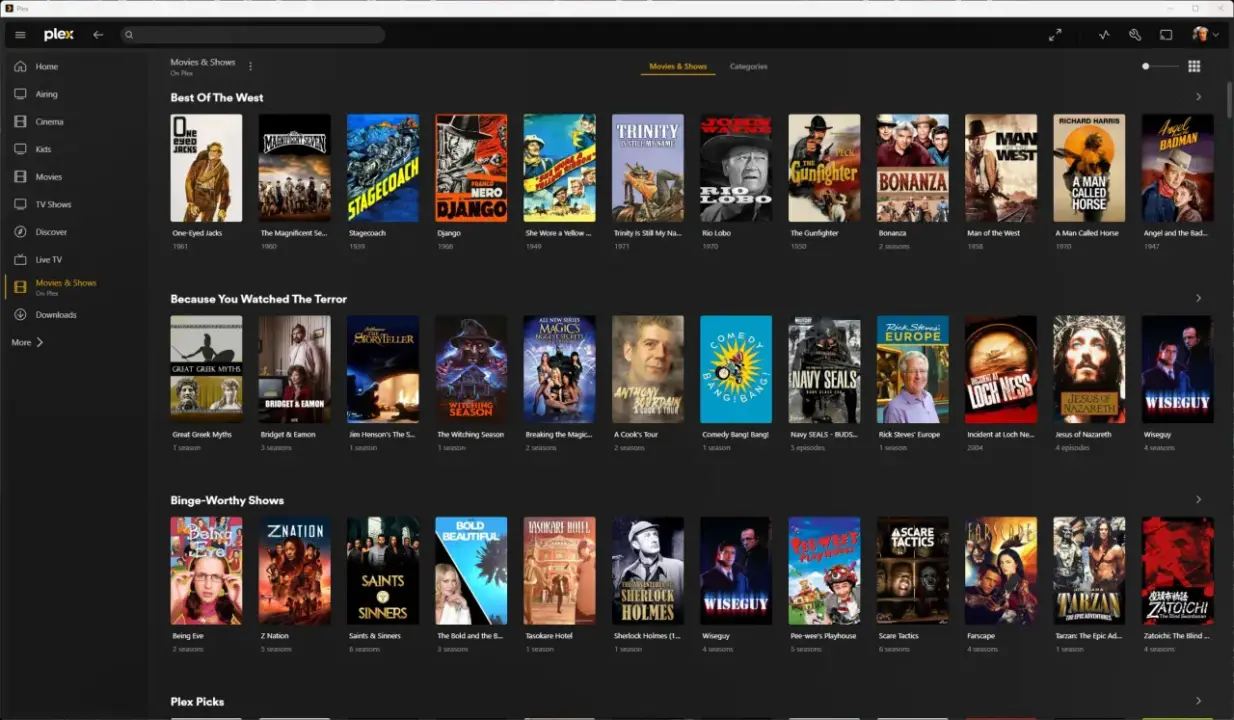Click the Movies & Shows film icon in sidebar
1234x720 pixels.
tap(20, 287)
